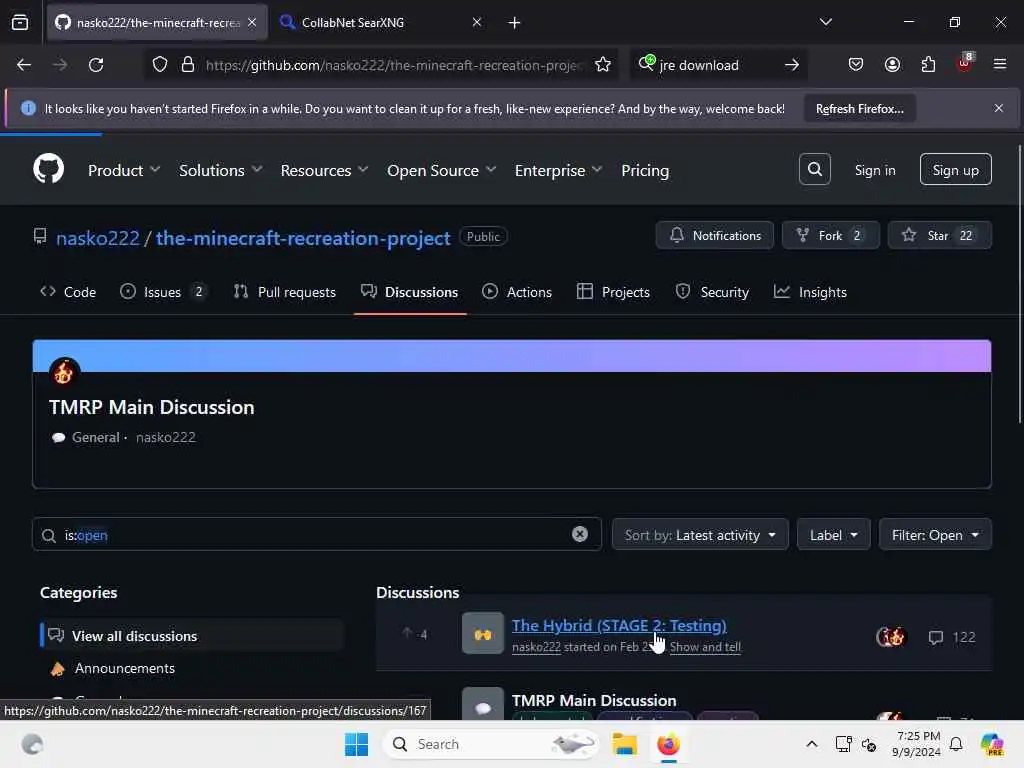The height and width of the screenshot is (768, 1024).
Task: Clear the is:open search filter
Action: (579, 534)
